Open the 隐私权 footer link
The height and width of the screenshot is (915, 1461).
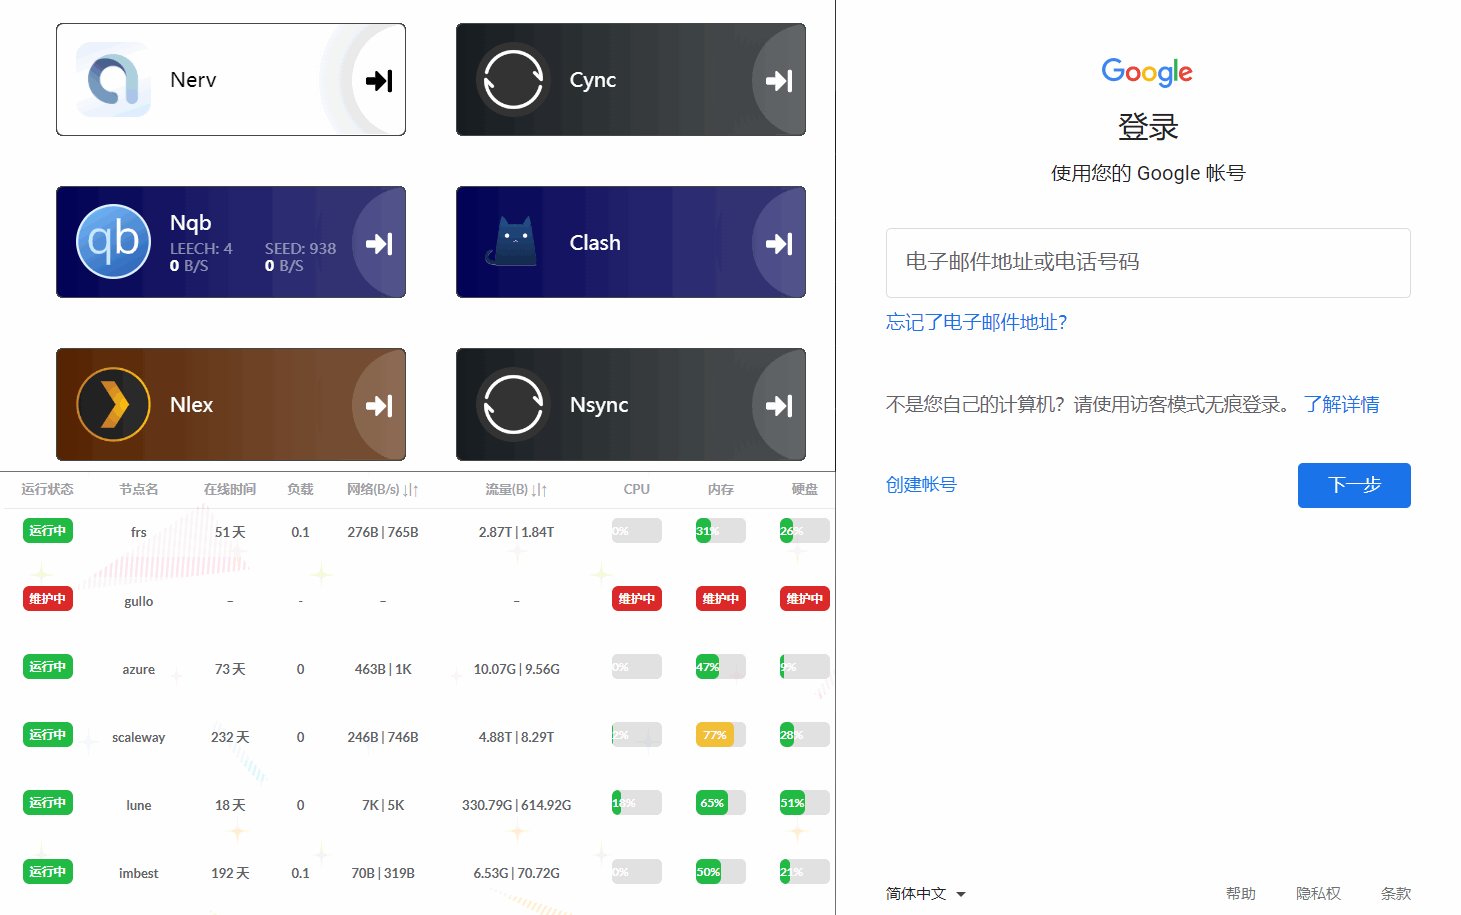[1318, 894]
